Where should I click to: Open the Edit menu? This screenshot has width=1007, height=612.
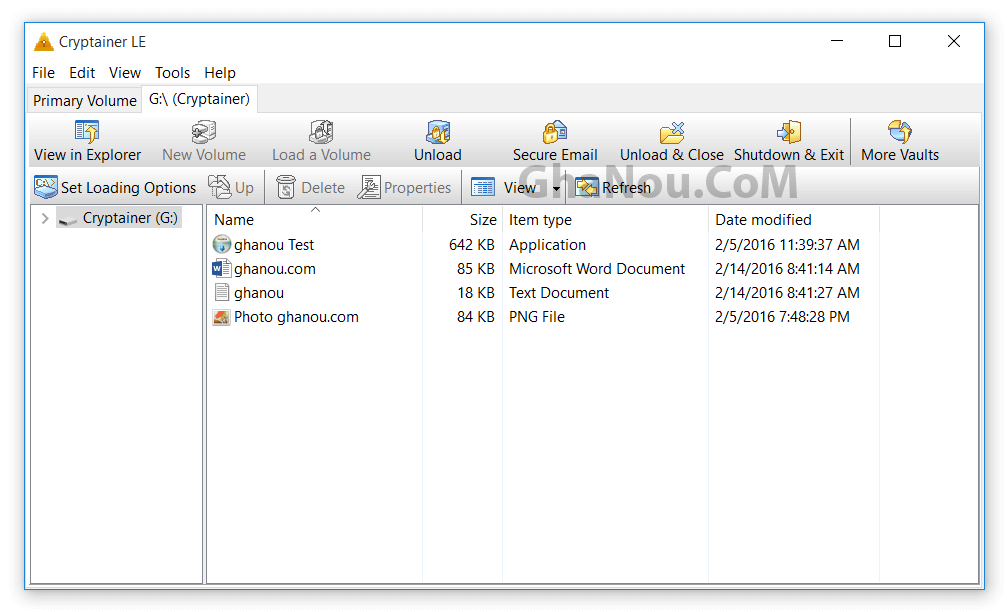[82, 73]
